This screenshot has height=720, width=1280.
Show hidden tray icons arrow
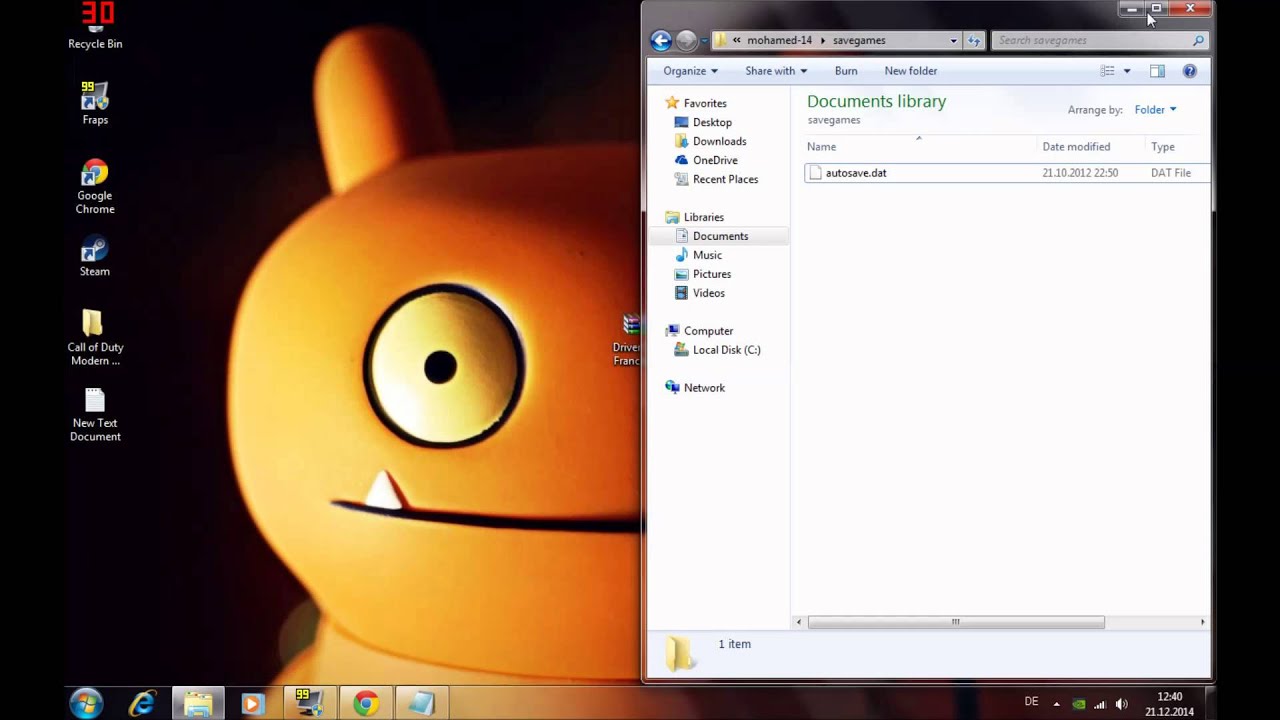(x=1056, y=704)
